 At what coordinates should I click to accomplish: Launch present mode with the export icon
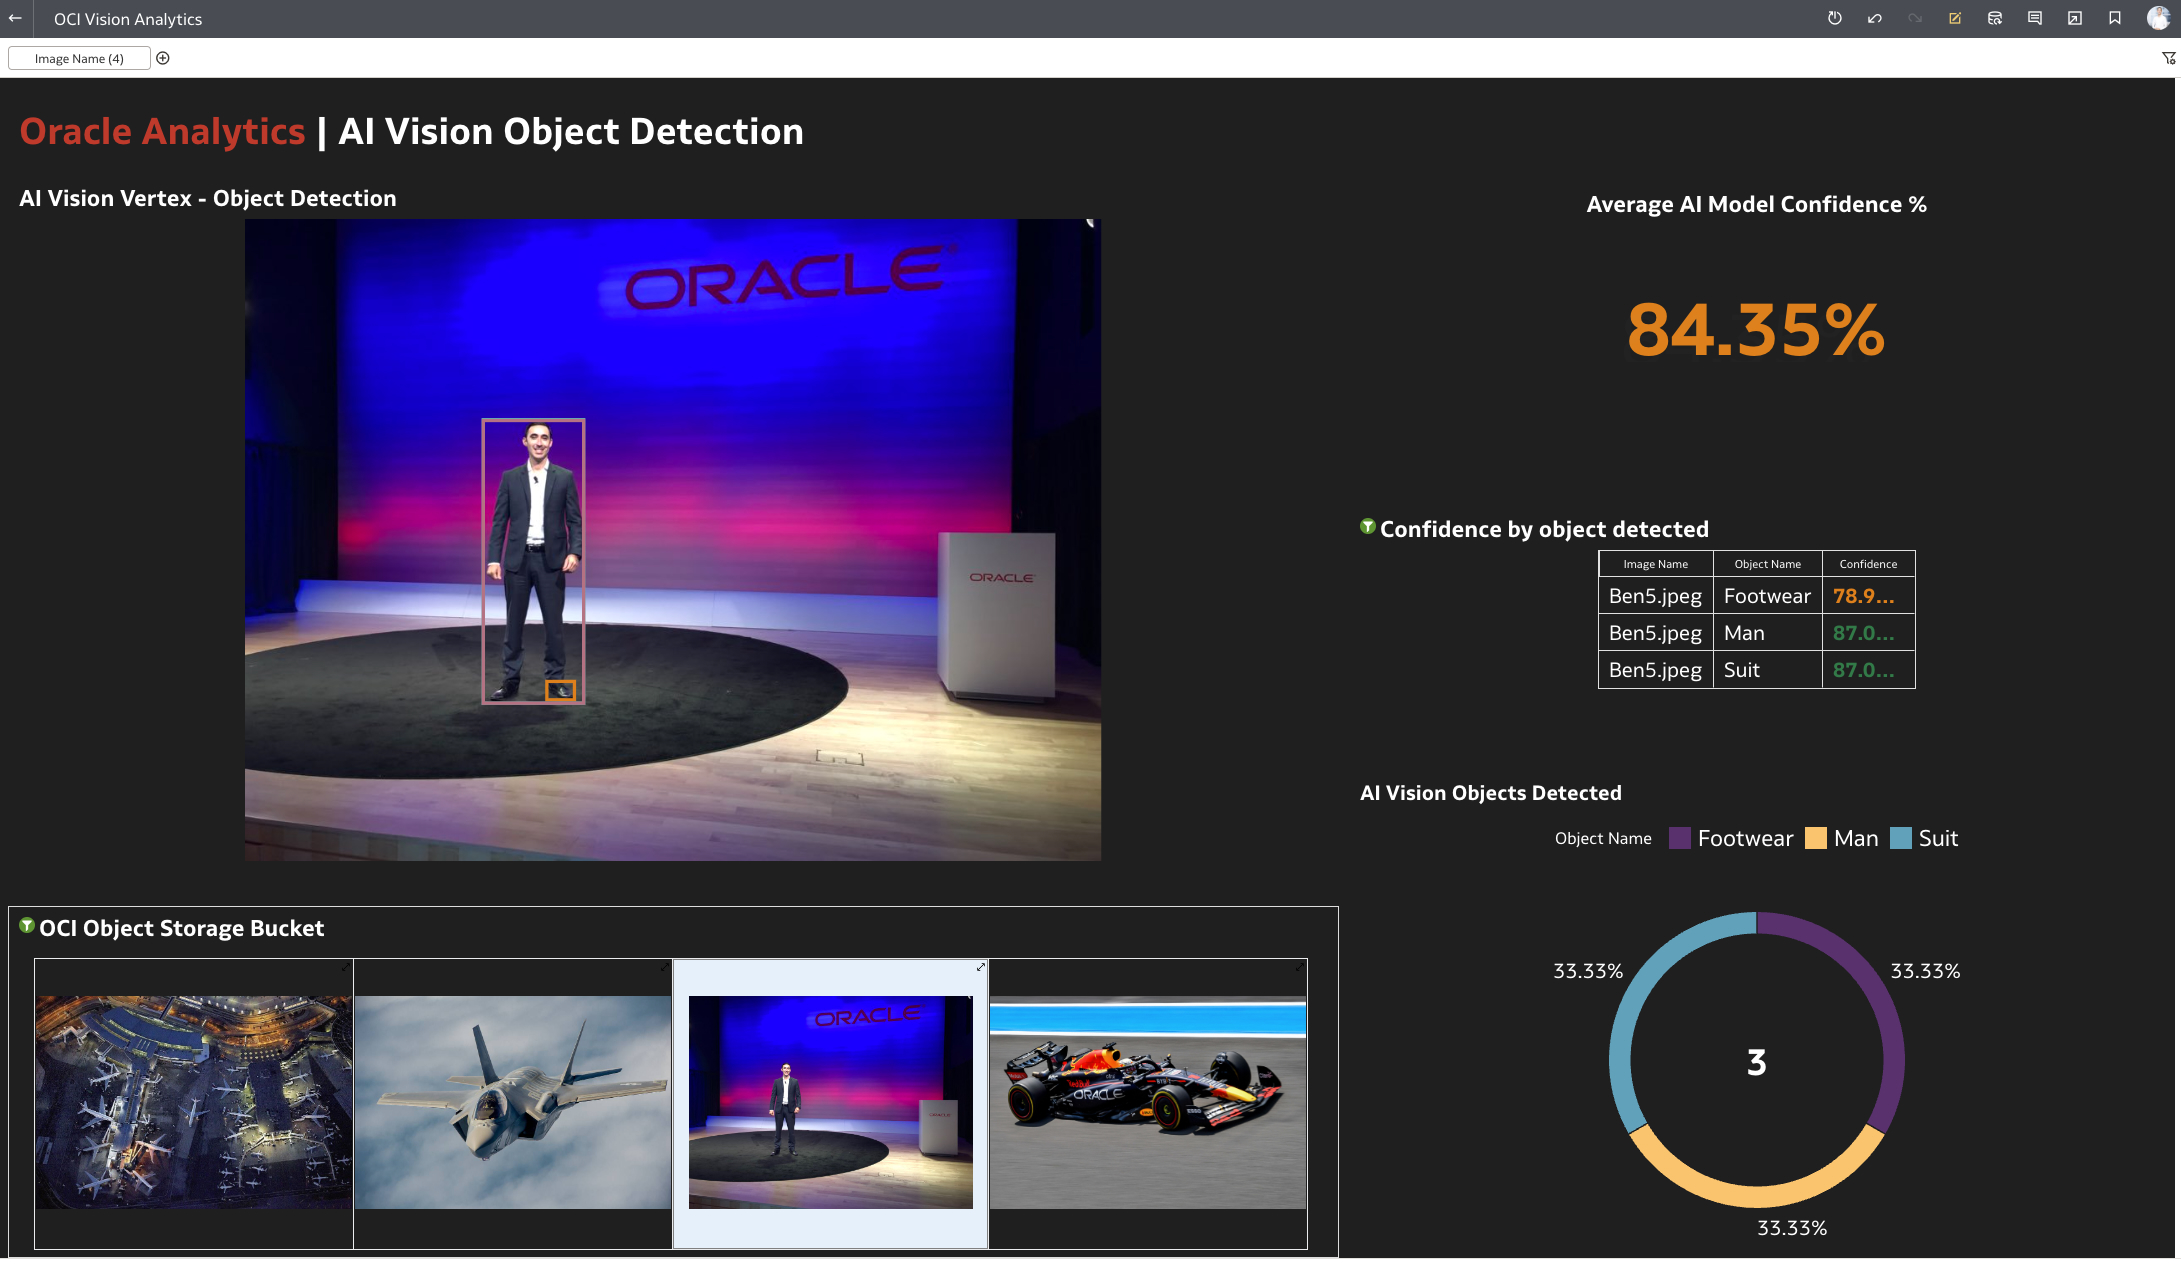pos(2075,18)
